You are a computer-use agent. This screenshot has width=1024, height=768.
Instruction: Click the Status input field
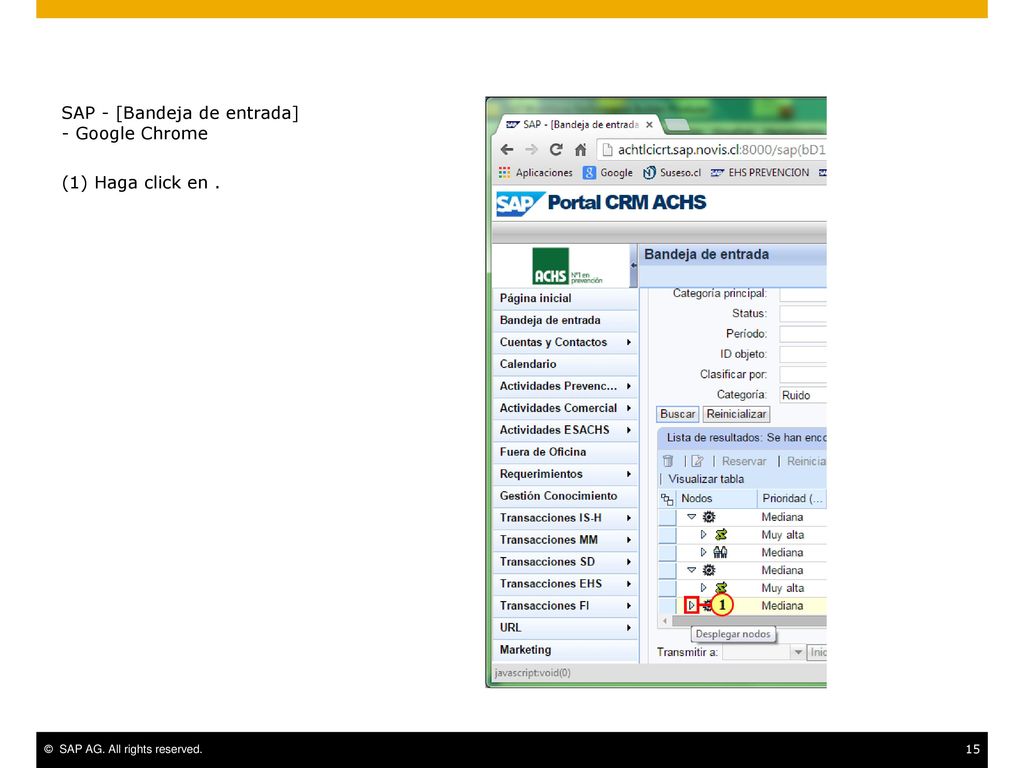point(803,313)
